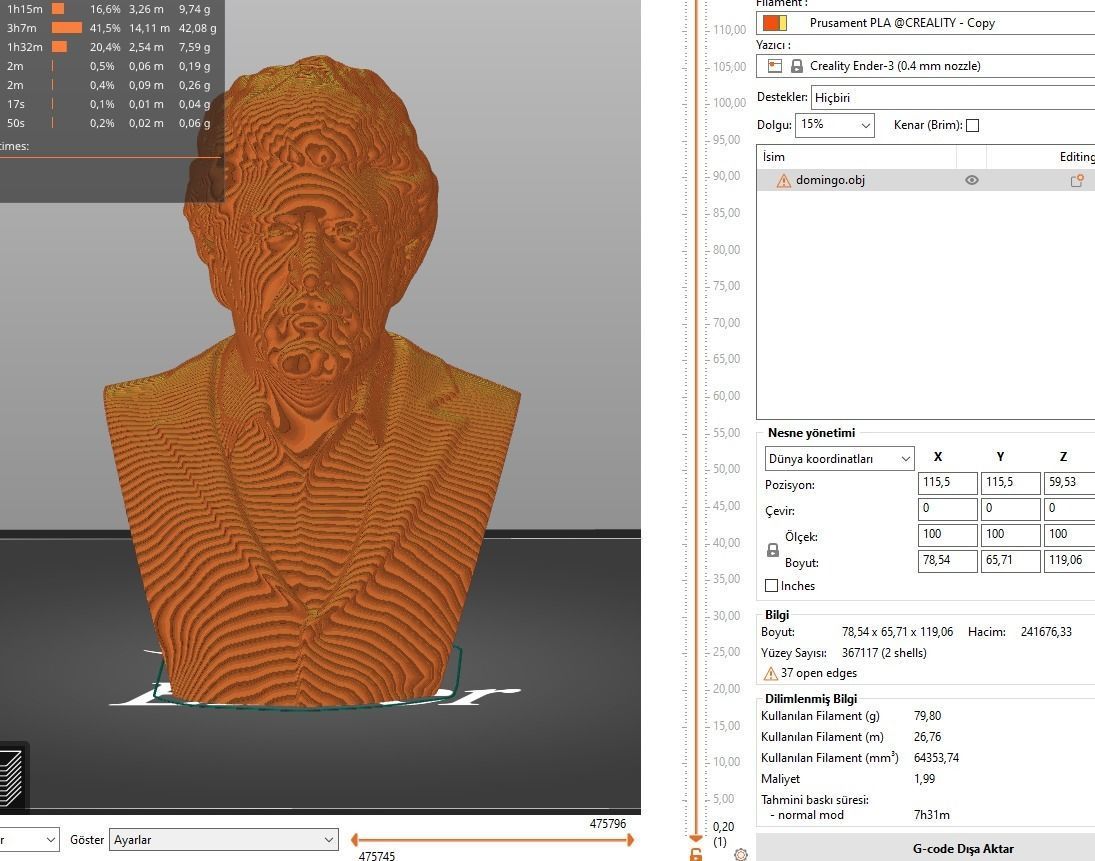Click the color swatch in the 1h32m legend row
Viewport: 1095px width, 861px height.
59,47
